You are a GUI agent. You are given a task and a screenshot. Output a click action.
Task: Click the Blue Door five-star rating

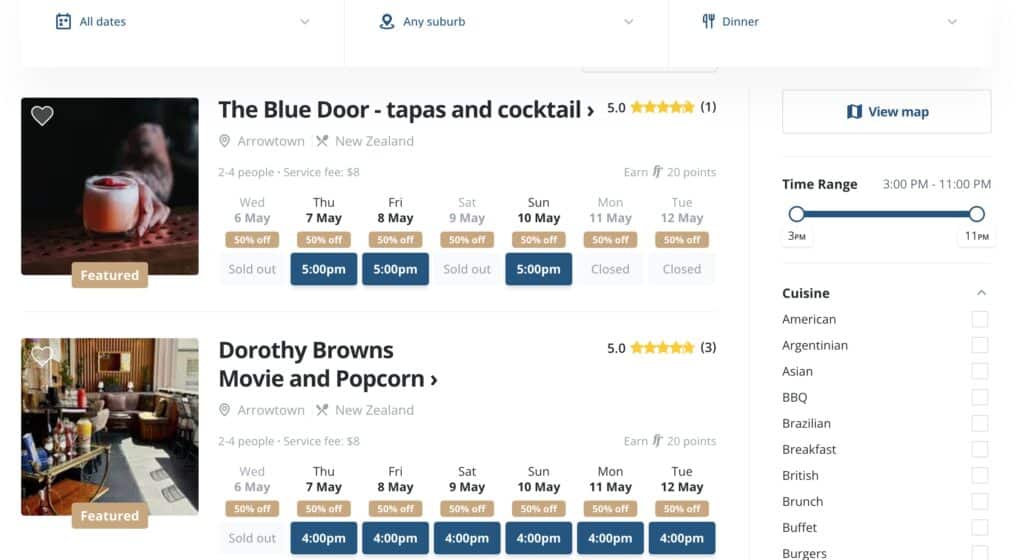(662, 107)
